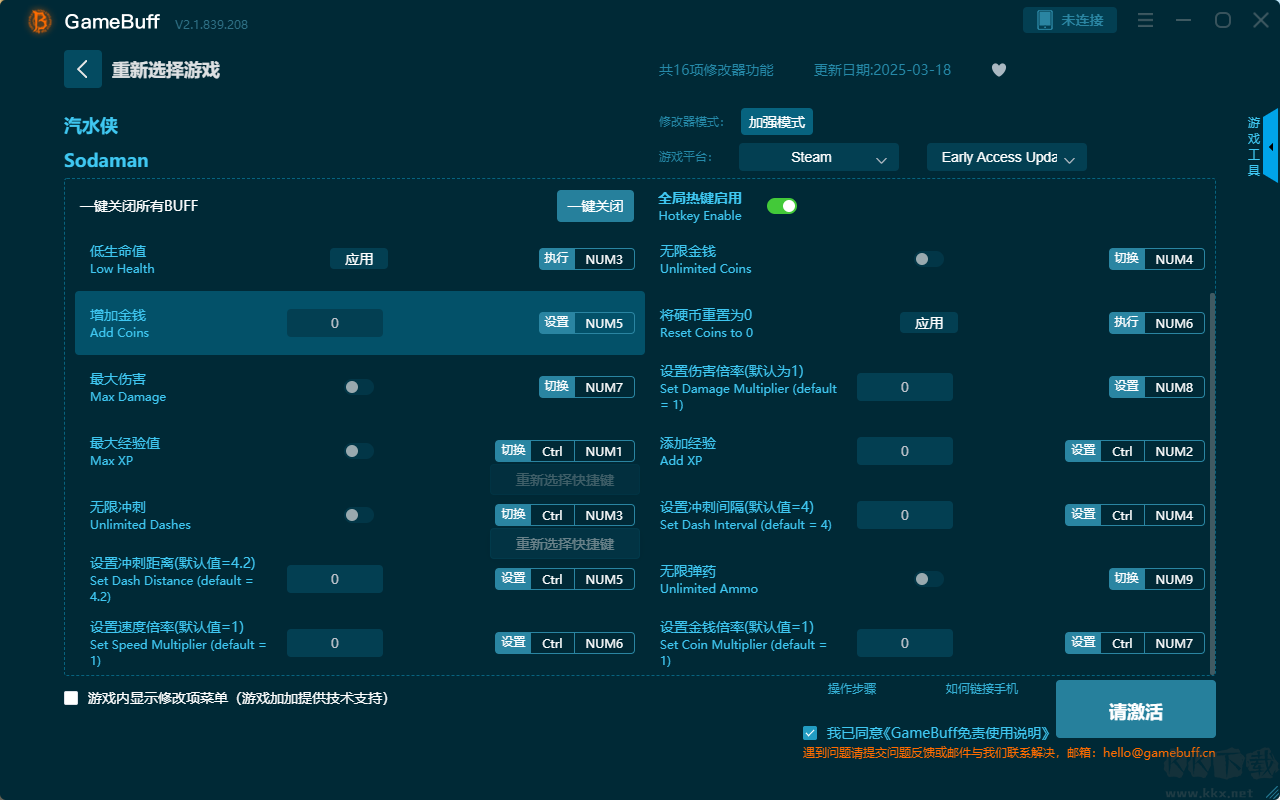Apply Low Health with its 应用 button
The width and height of the screenshot is (1280, 800).
click(359, 259)
